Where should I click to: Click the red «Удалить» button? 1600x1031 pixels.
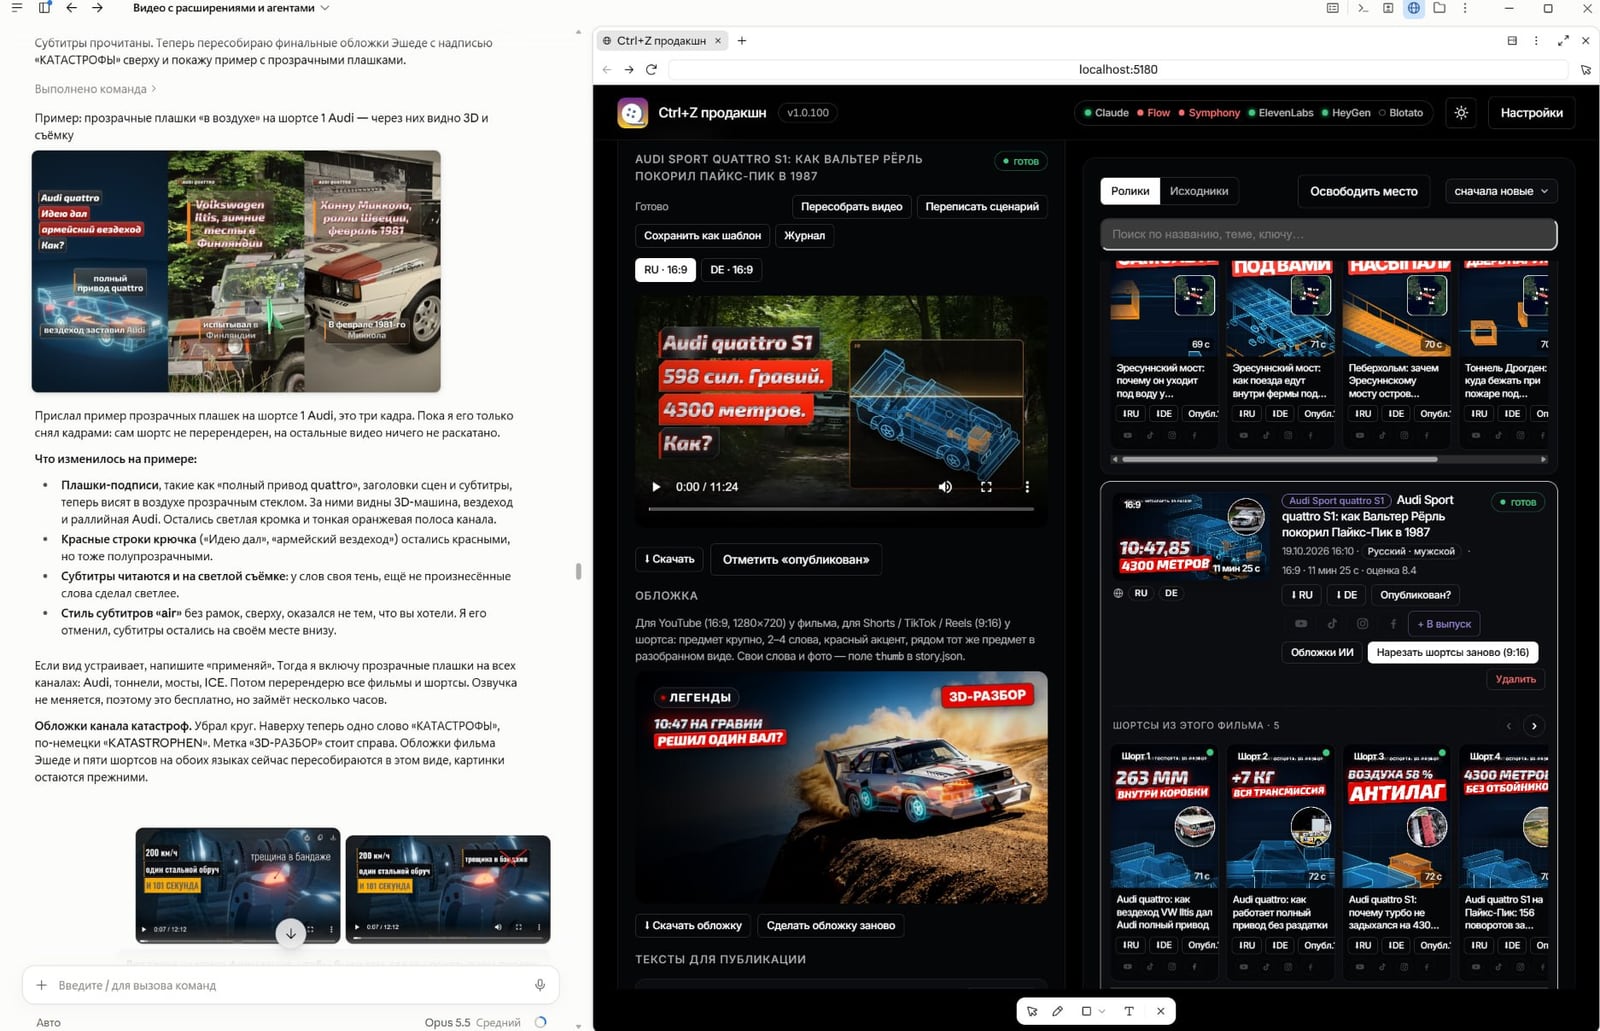1515,679
